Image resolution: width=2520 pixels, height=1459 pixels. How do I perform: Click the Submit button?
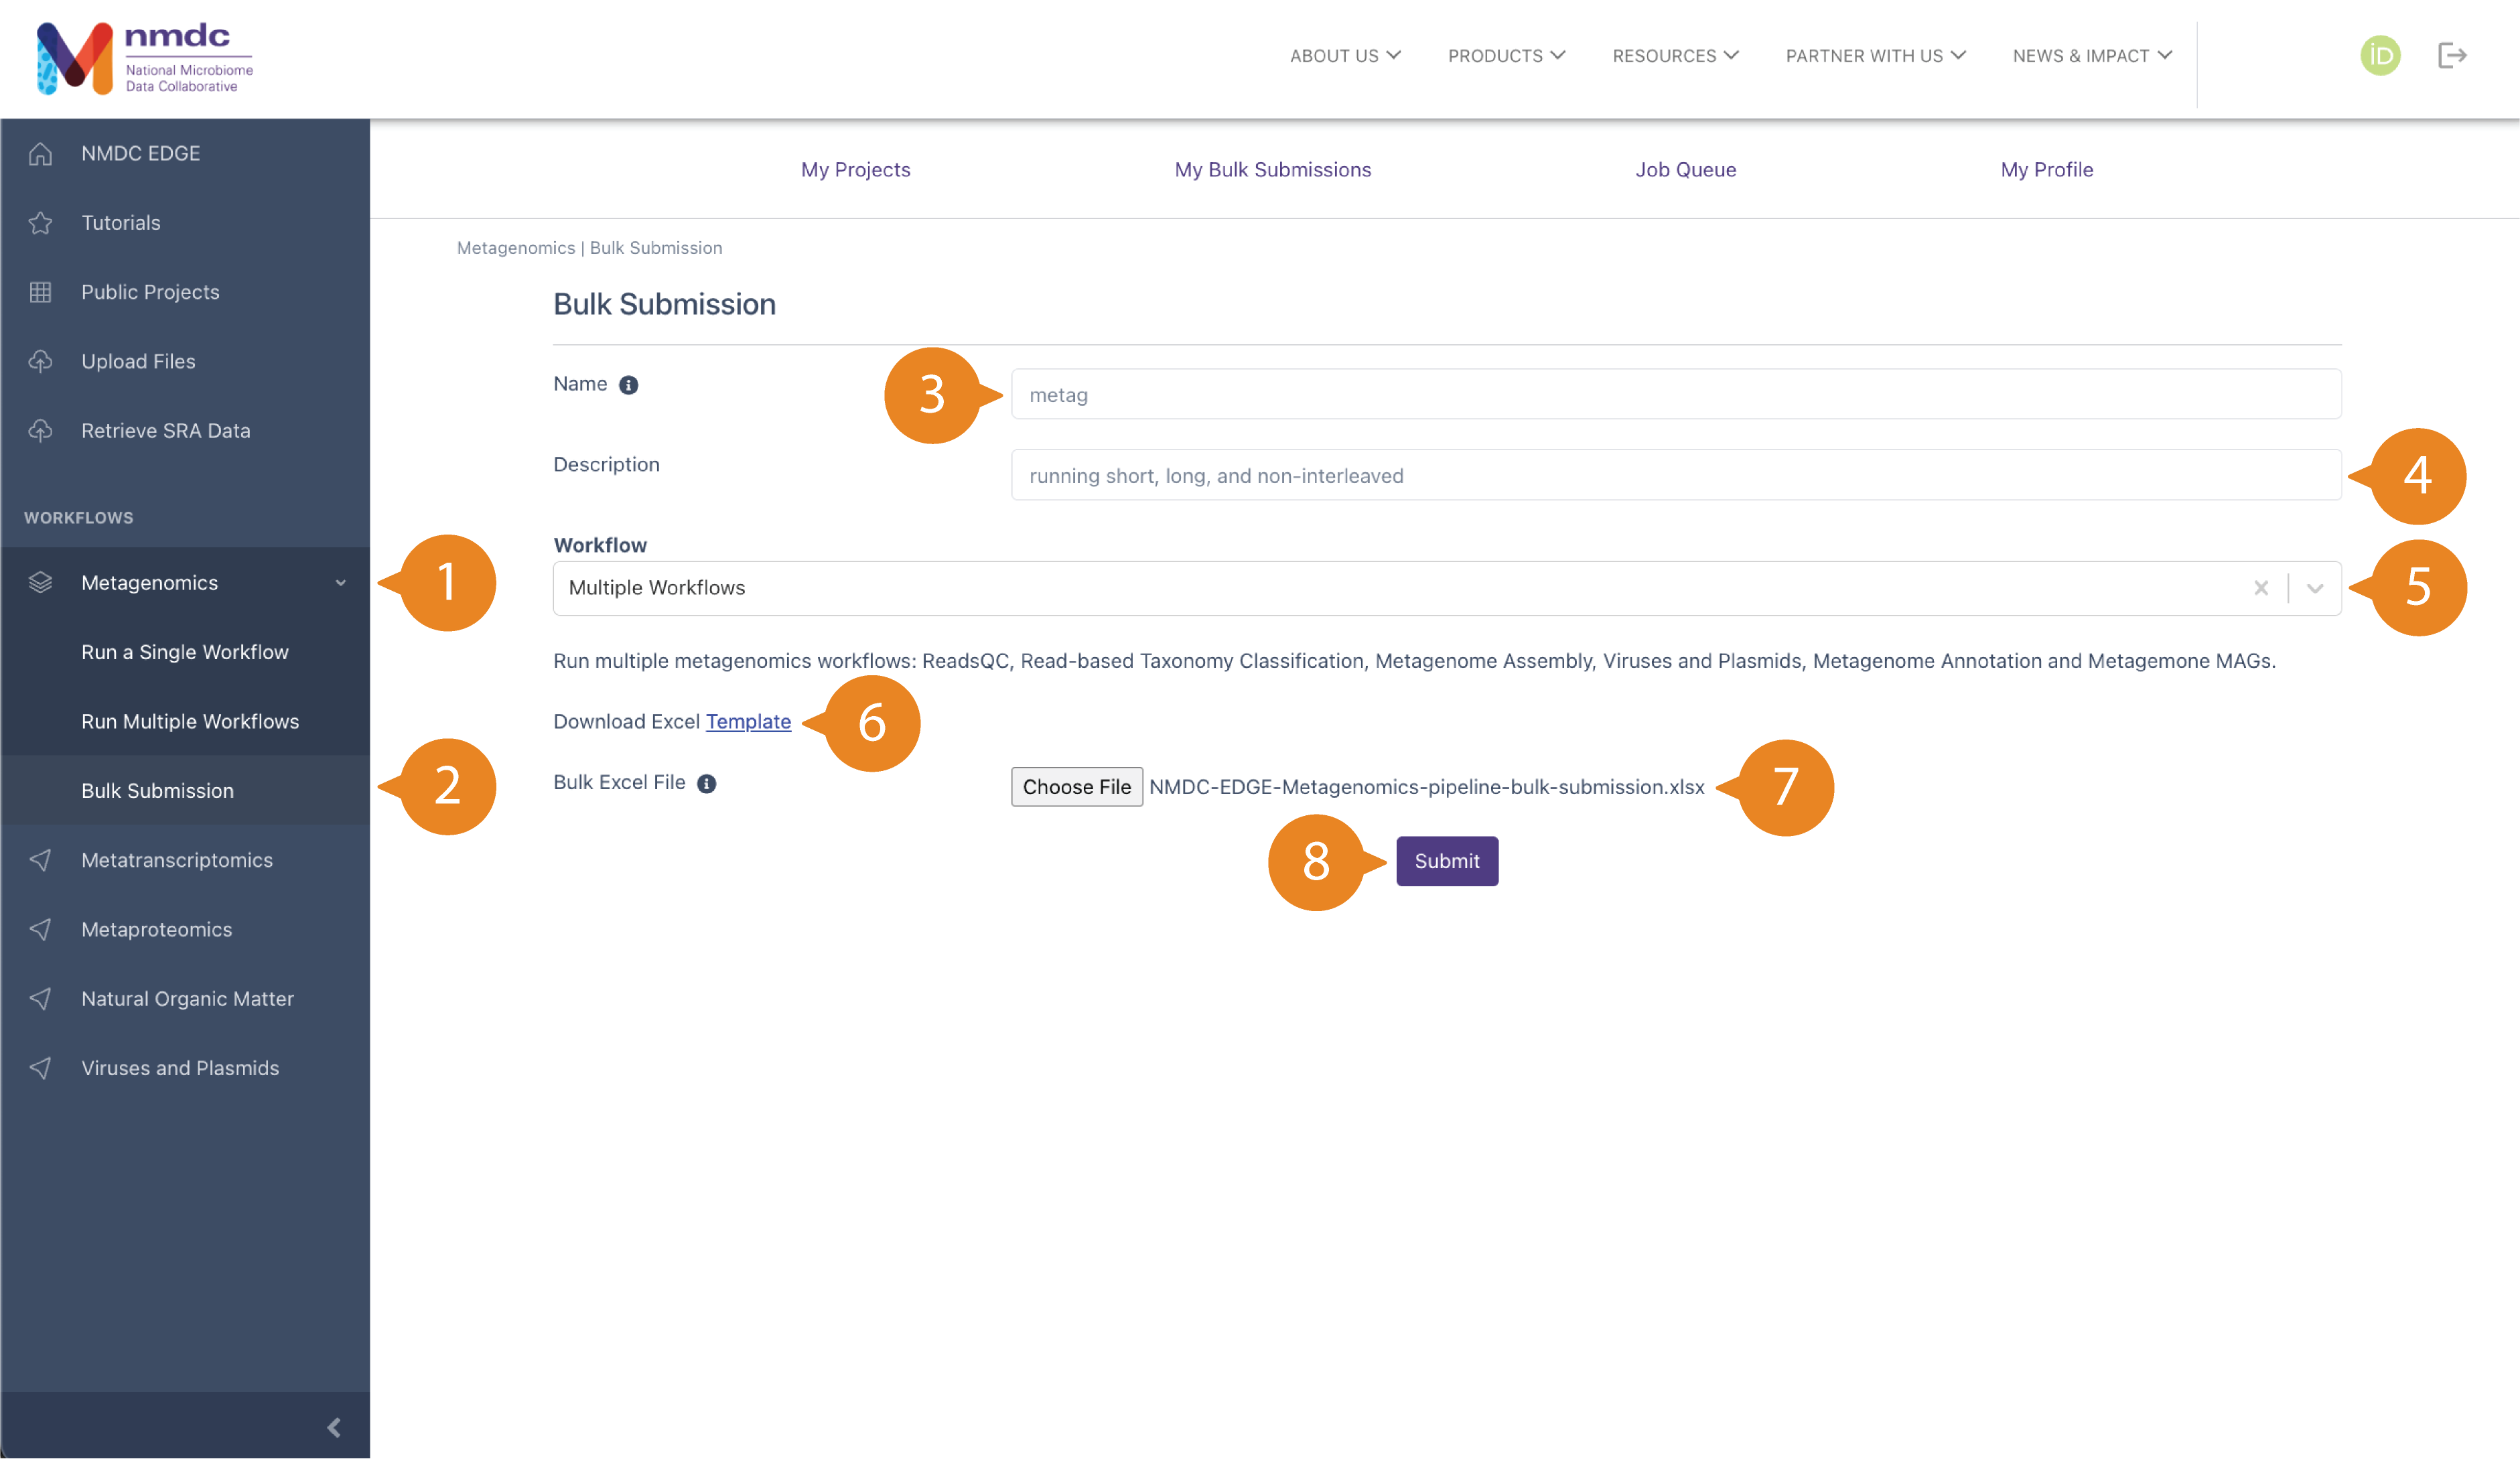[x=1446, y=861]
